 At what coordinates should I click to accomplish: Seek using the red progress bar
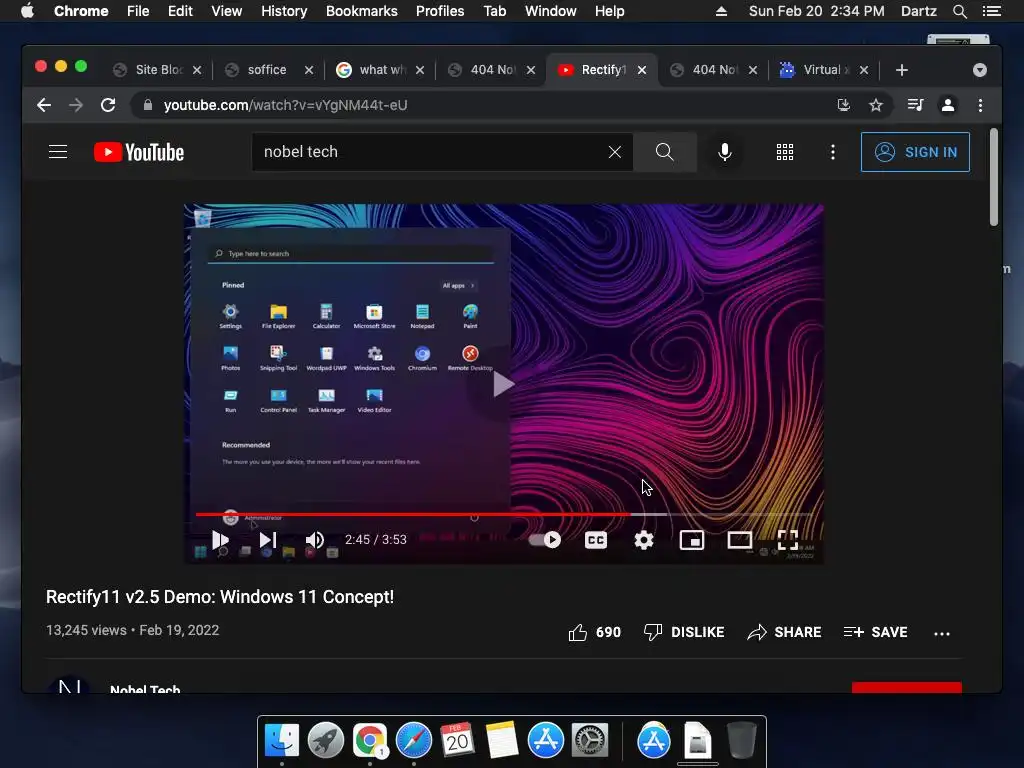504,515
